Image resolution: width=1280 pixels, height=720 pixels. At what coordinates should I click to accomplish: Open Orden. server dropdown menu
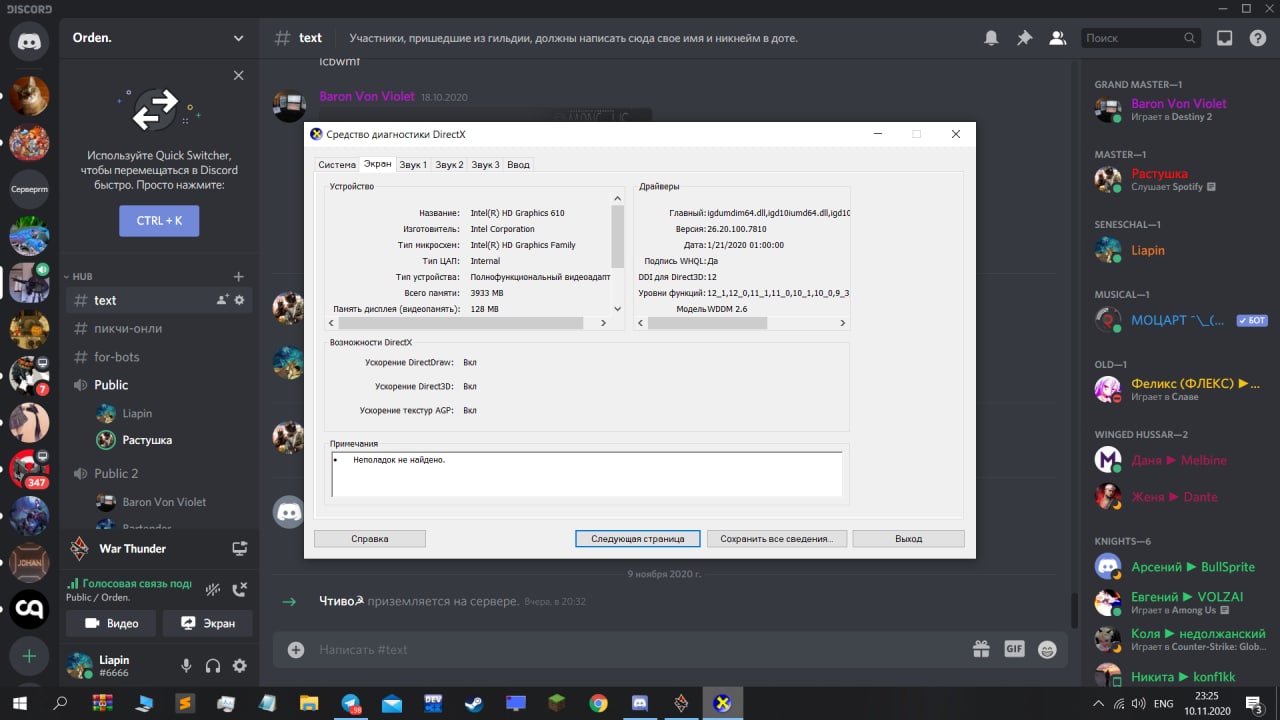pyautogui.click(x=158, y=38)
